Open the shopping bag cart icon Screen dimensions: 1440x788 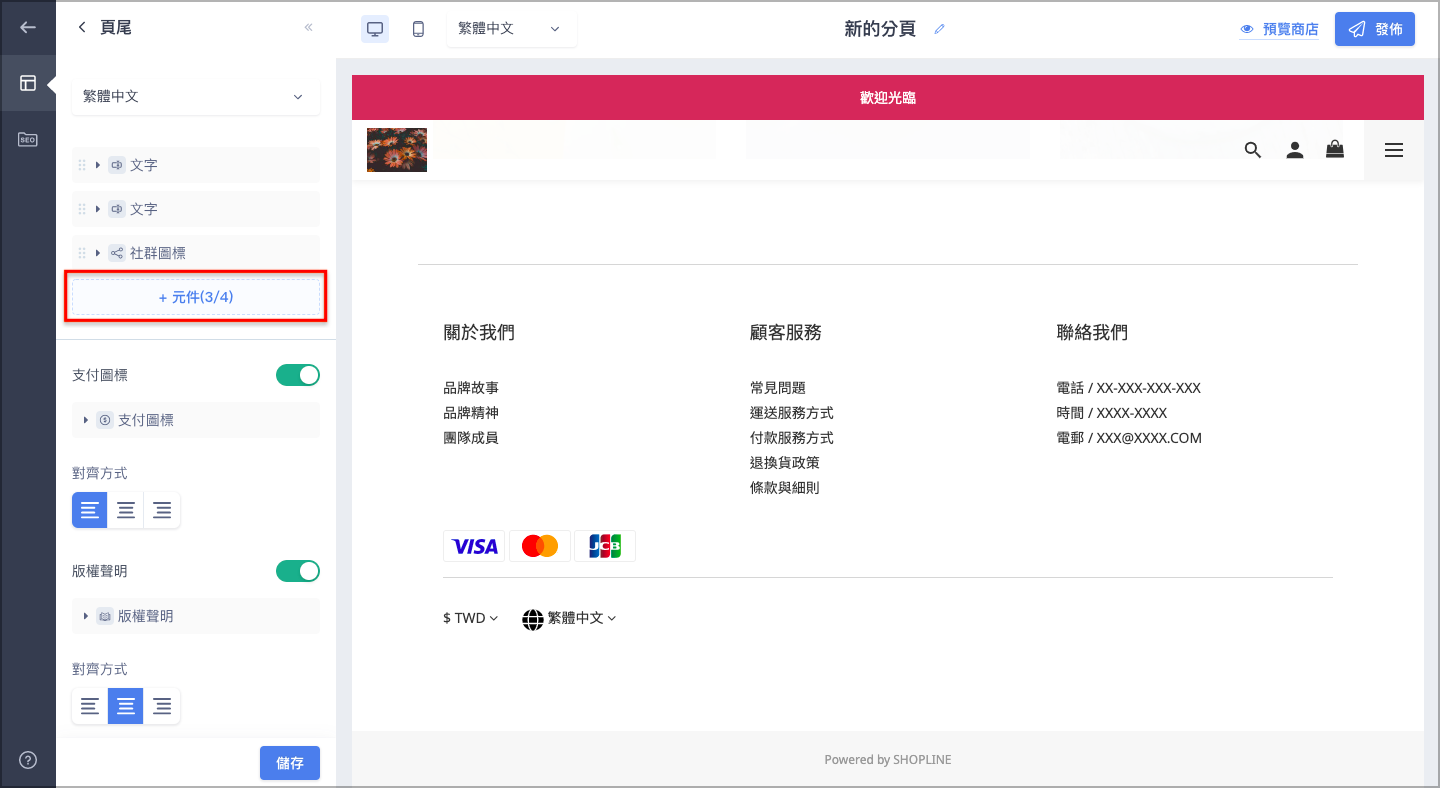tap(1335, 150)
